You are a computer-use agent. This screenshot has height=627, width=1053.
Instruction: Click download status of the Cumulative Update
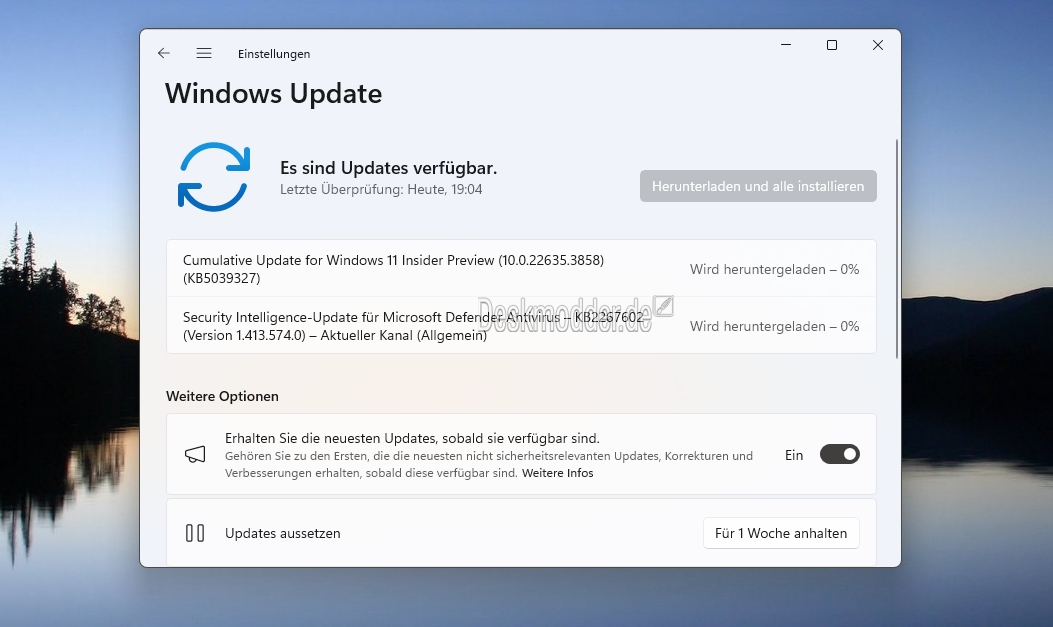(774, 269)
